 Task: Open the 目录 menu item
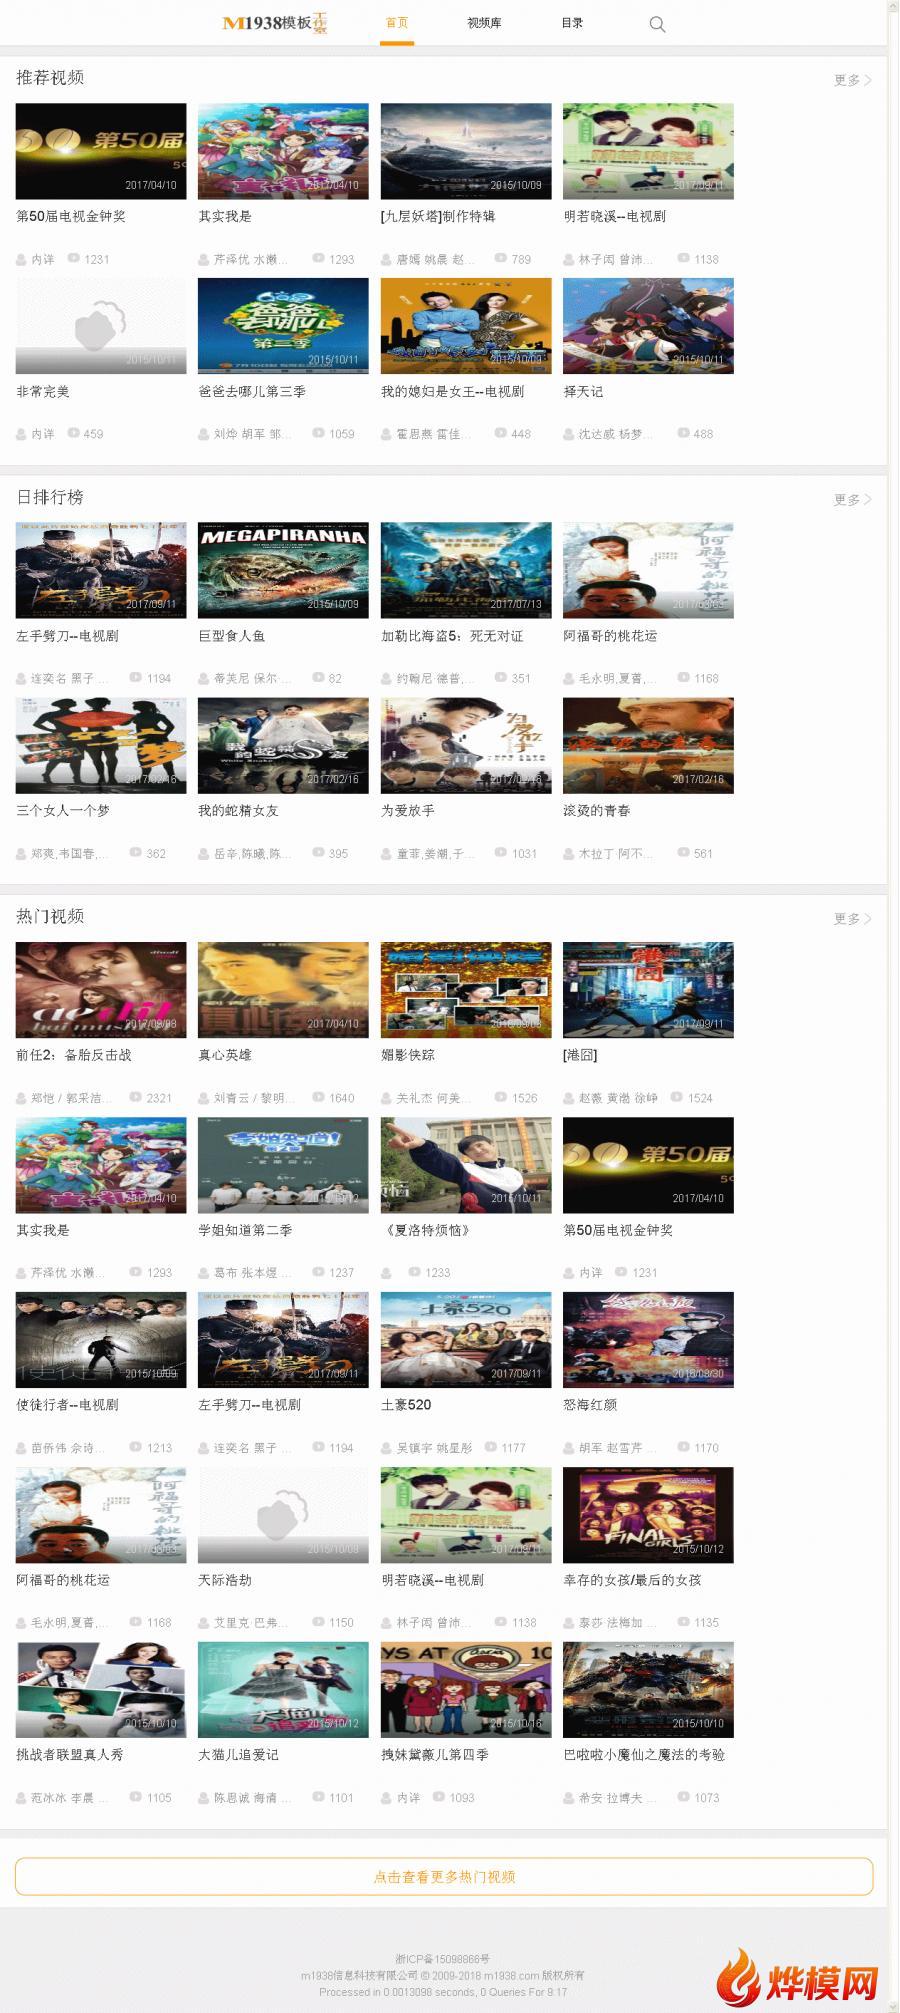572,23
